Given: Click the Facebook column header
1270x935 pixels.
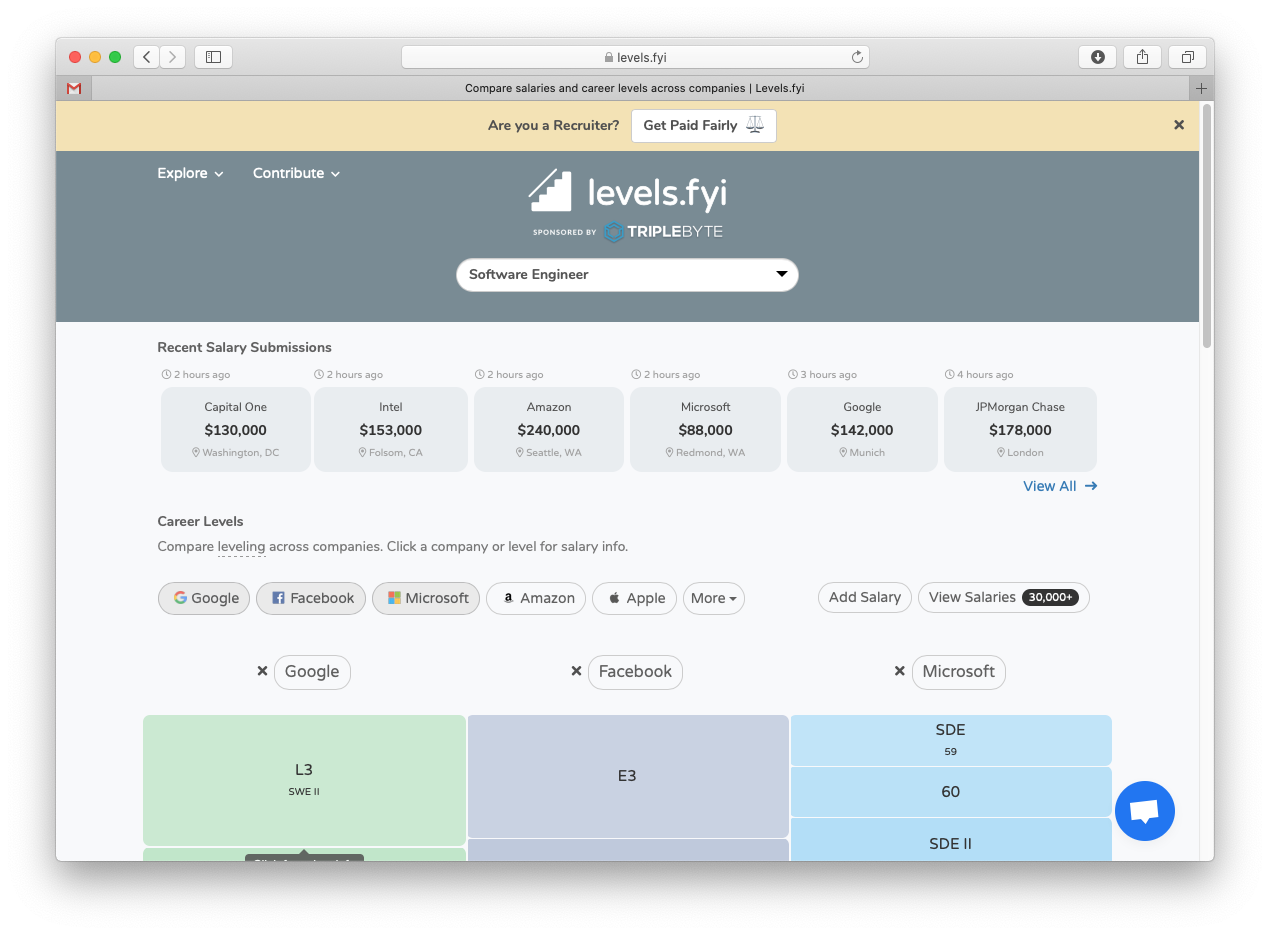Looking at the screenshot, I should coord(635,672).
